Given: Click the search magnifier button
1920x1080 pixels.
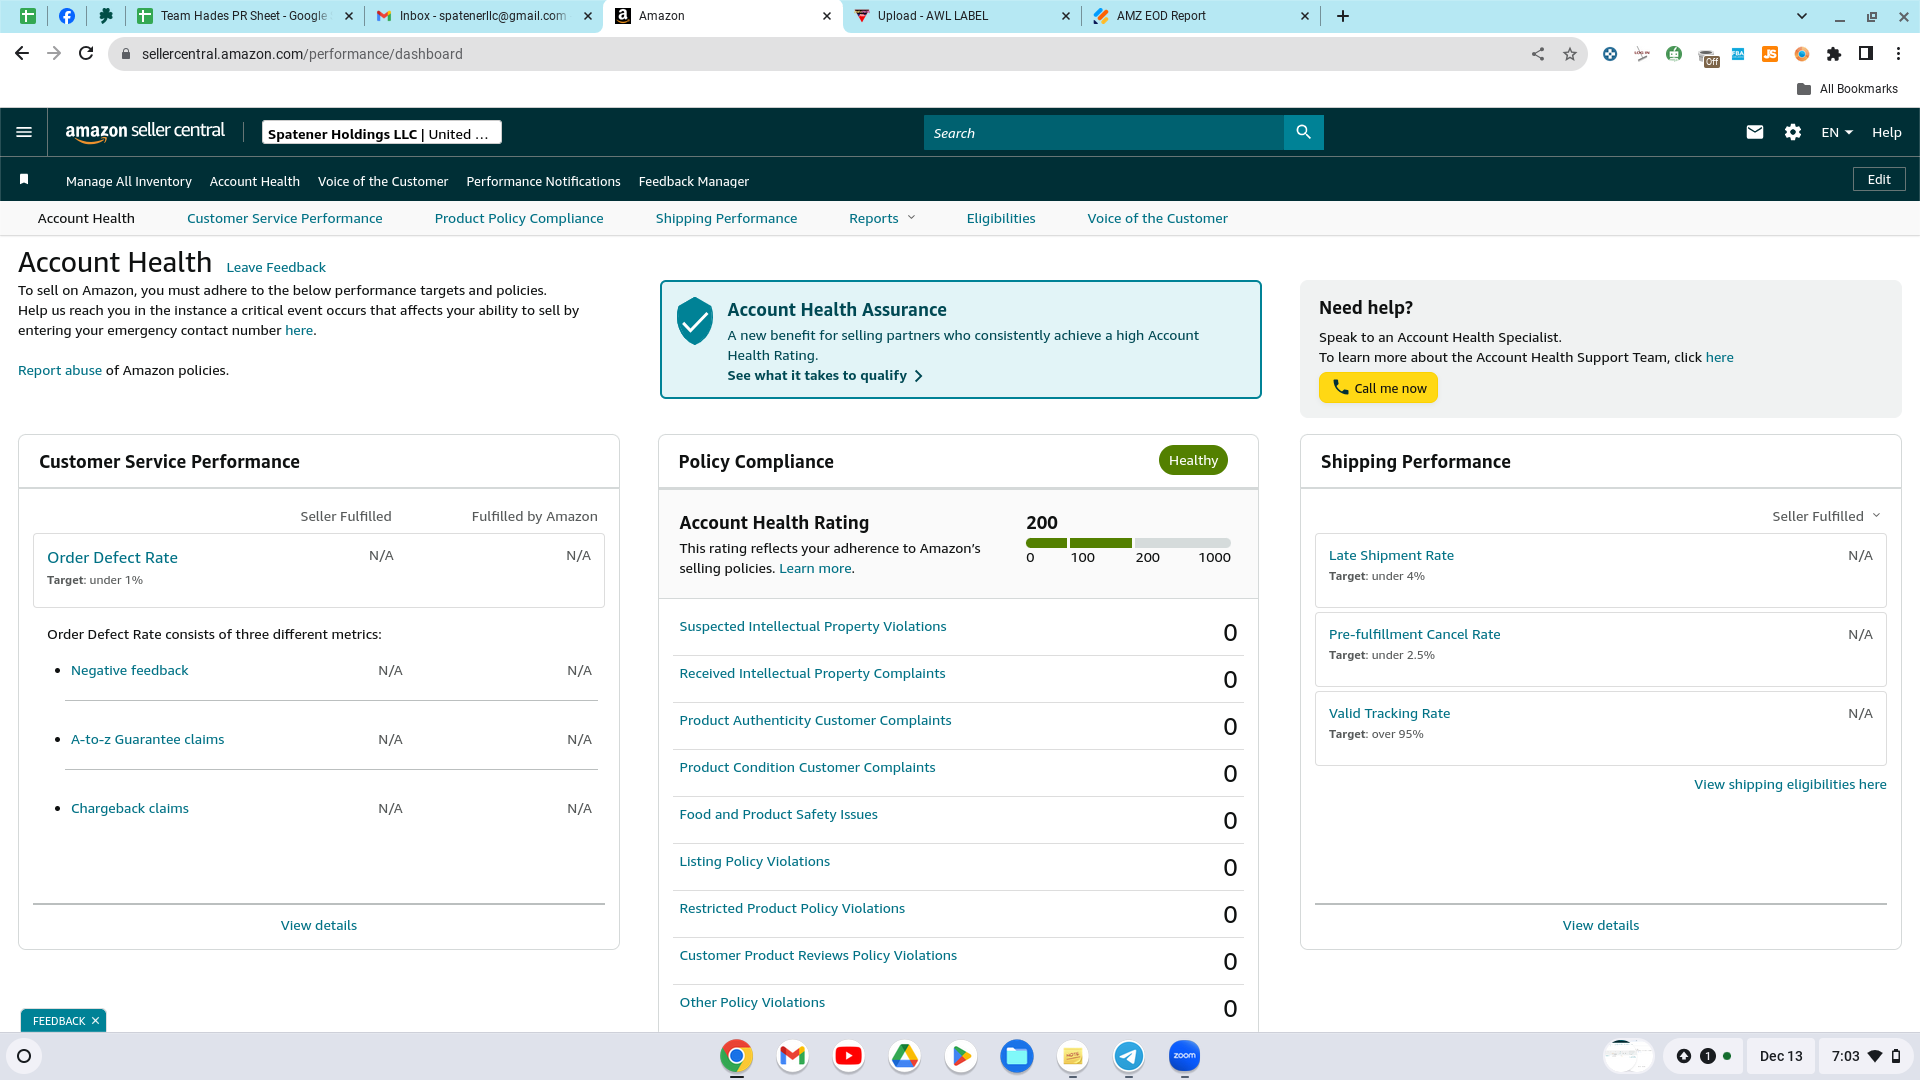Looking at the screenshot, I should click(x=1303, y=132).
